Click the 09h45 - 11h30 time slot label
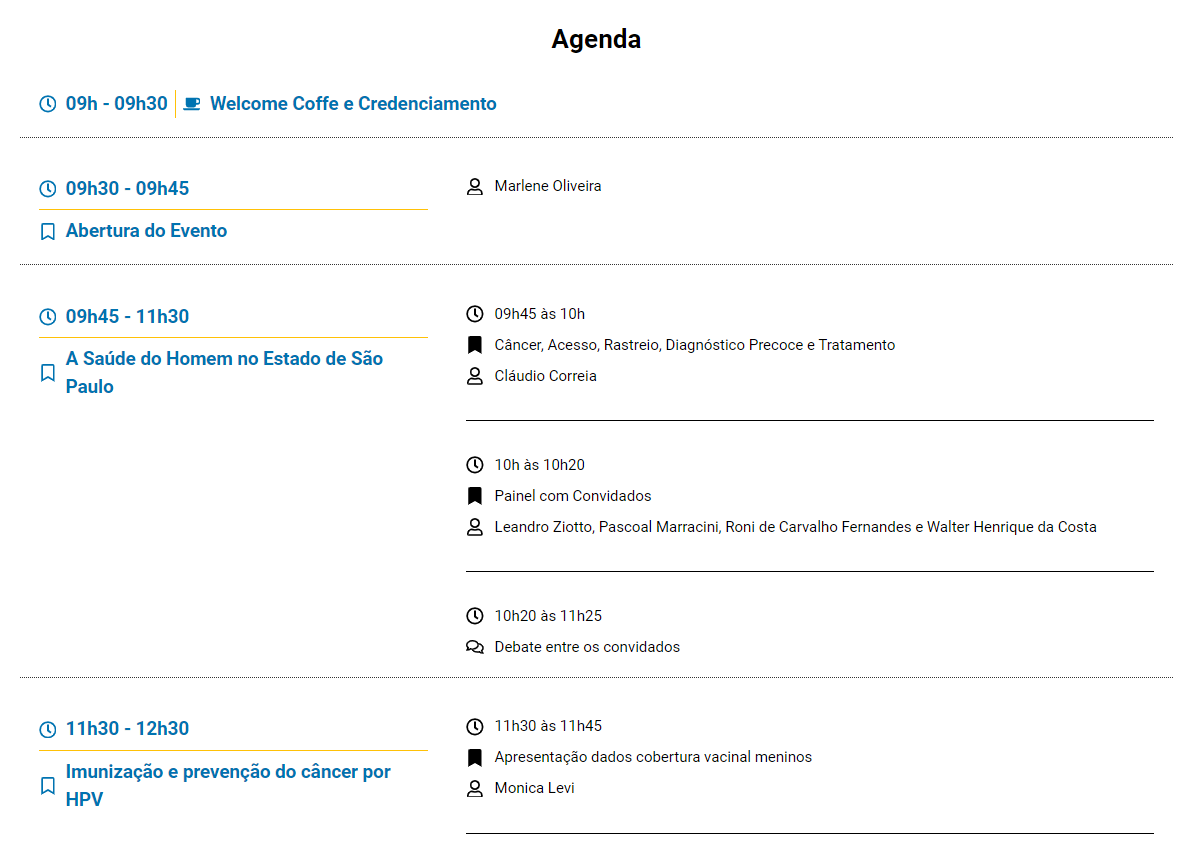Image resolution: width=1200 pixels, height=843 pixels. pos(127,316)
